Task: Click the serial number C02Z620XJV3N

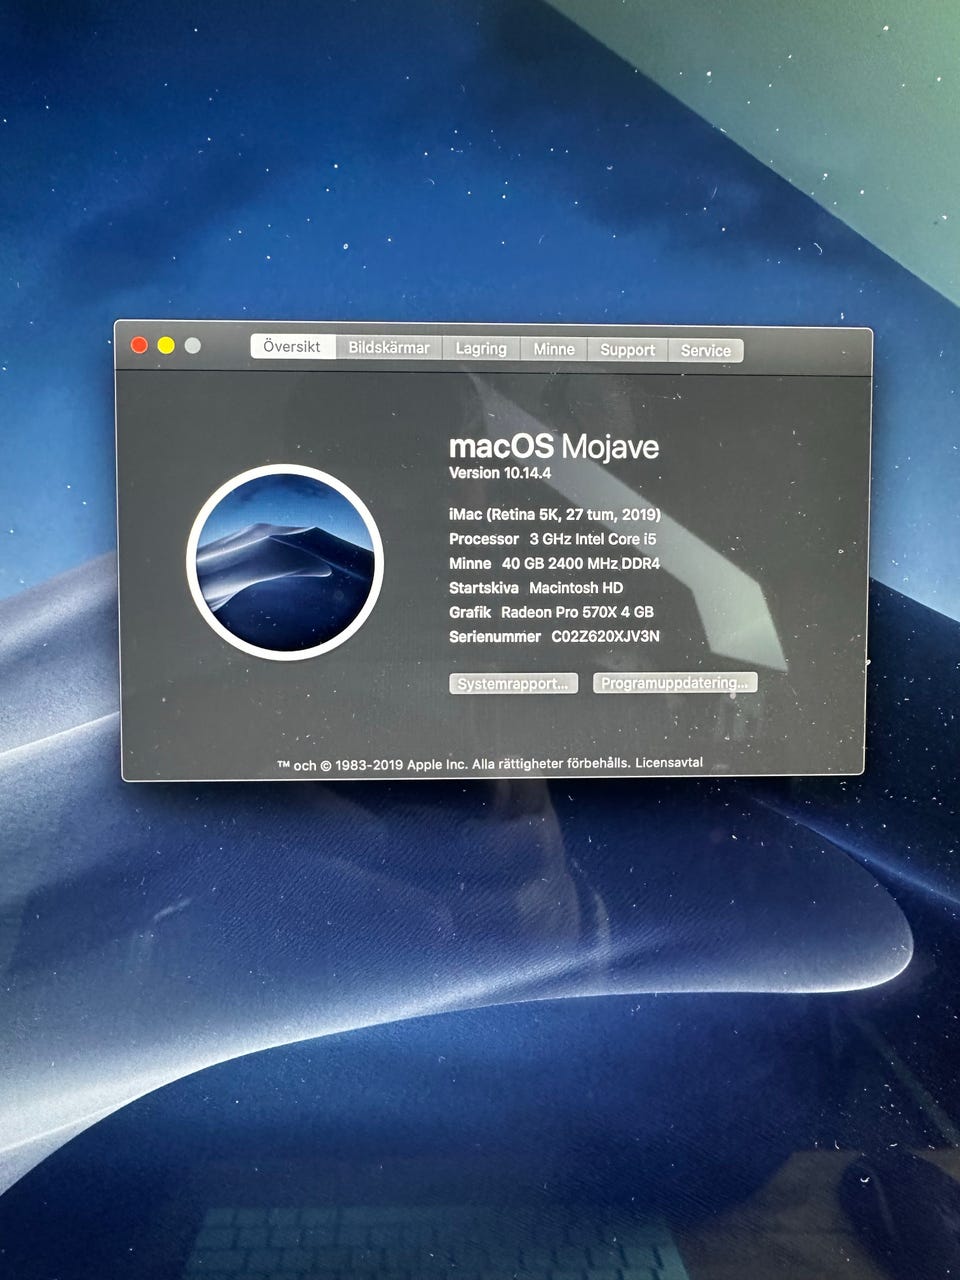Action: [x=605, y=637]
